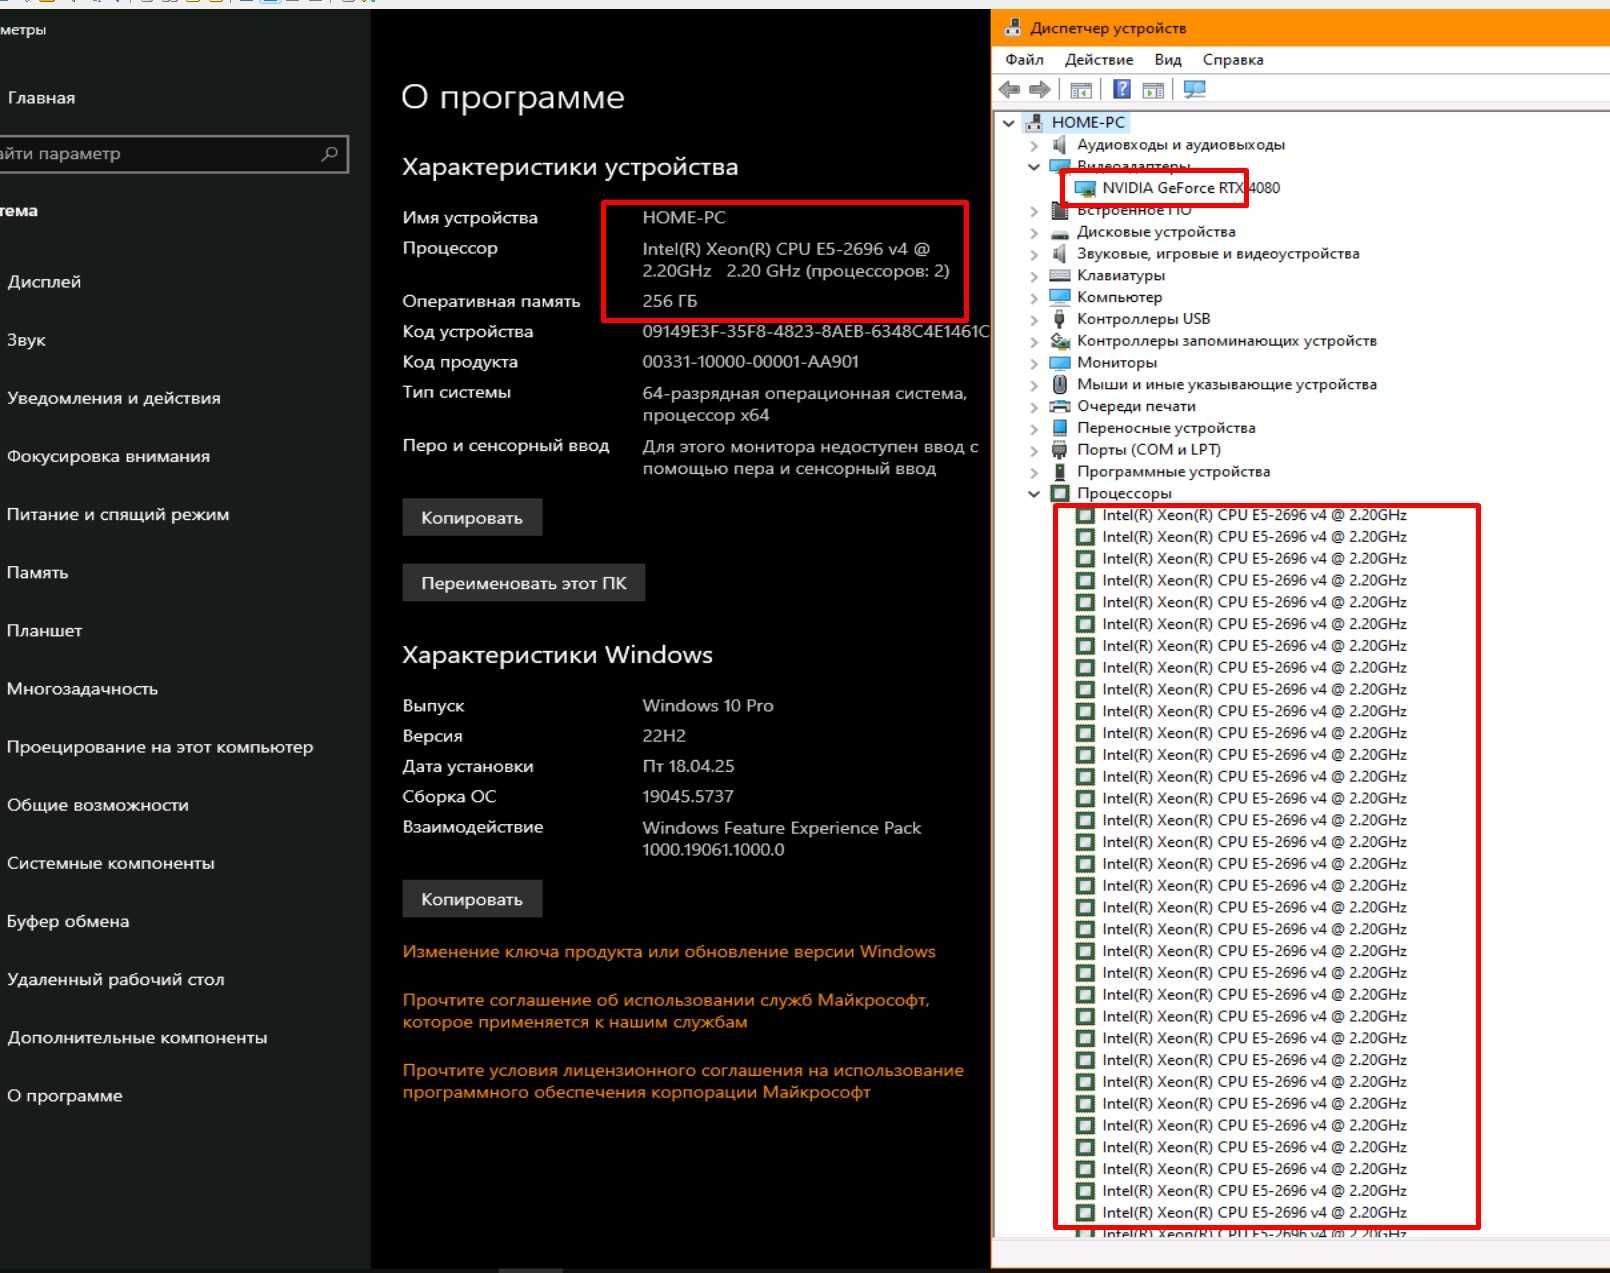The height and width of the screenshot is (1273, 1610).
Task: Go to Главная in Settings sidebar
Action: tap(41, 98)
